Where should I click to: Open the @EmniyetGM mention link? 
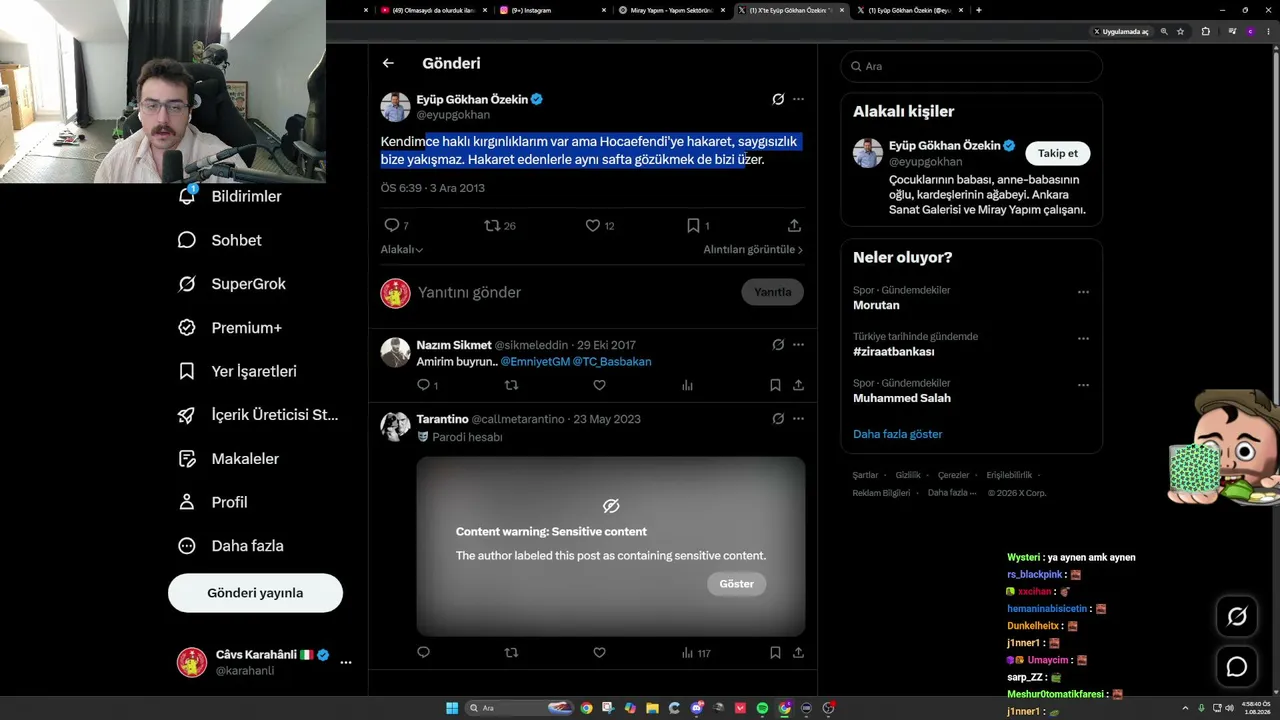coord(534,361)
